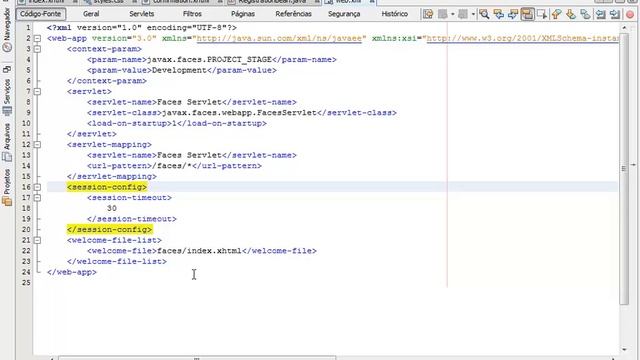640x360 pixels.
Task: Open the Arquivos side panel
Action: click(7, 142)
